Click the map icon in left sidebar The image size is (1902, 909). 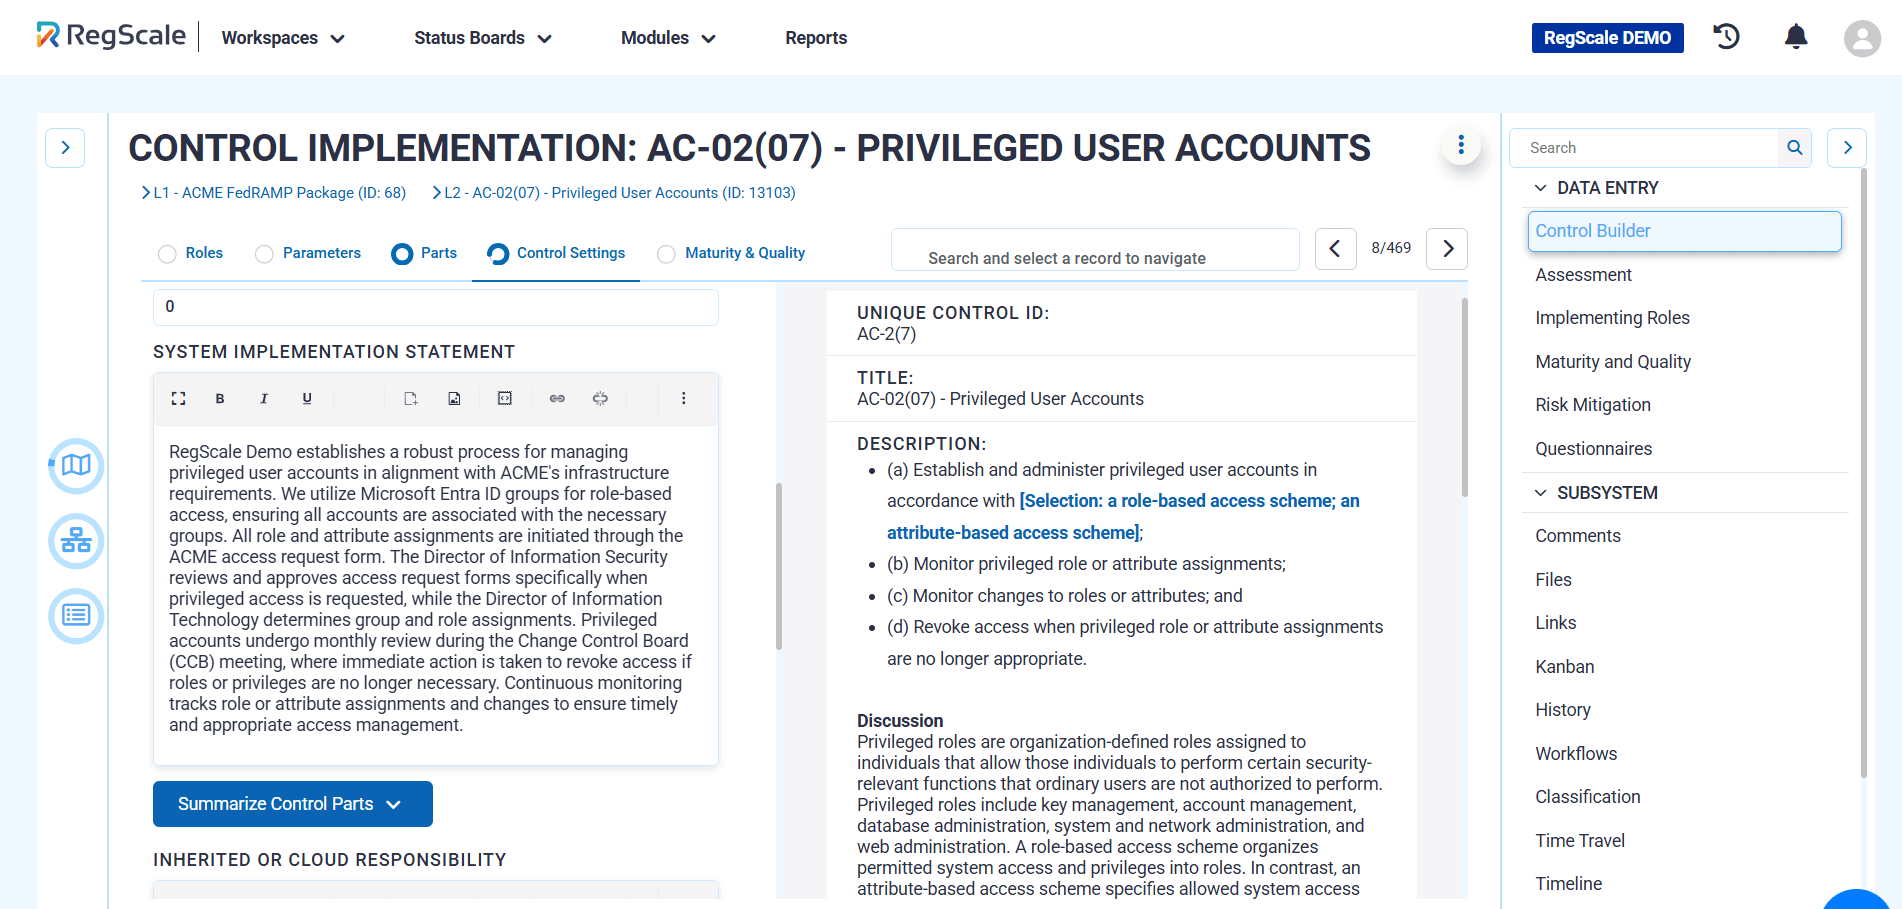(76, 466)
